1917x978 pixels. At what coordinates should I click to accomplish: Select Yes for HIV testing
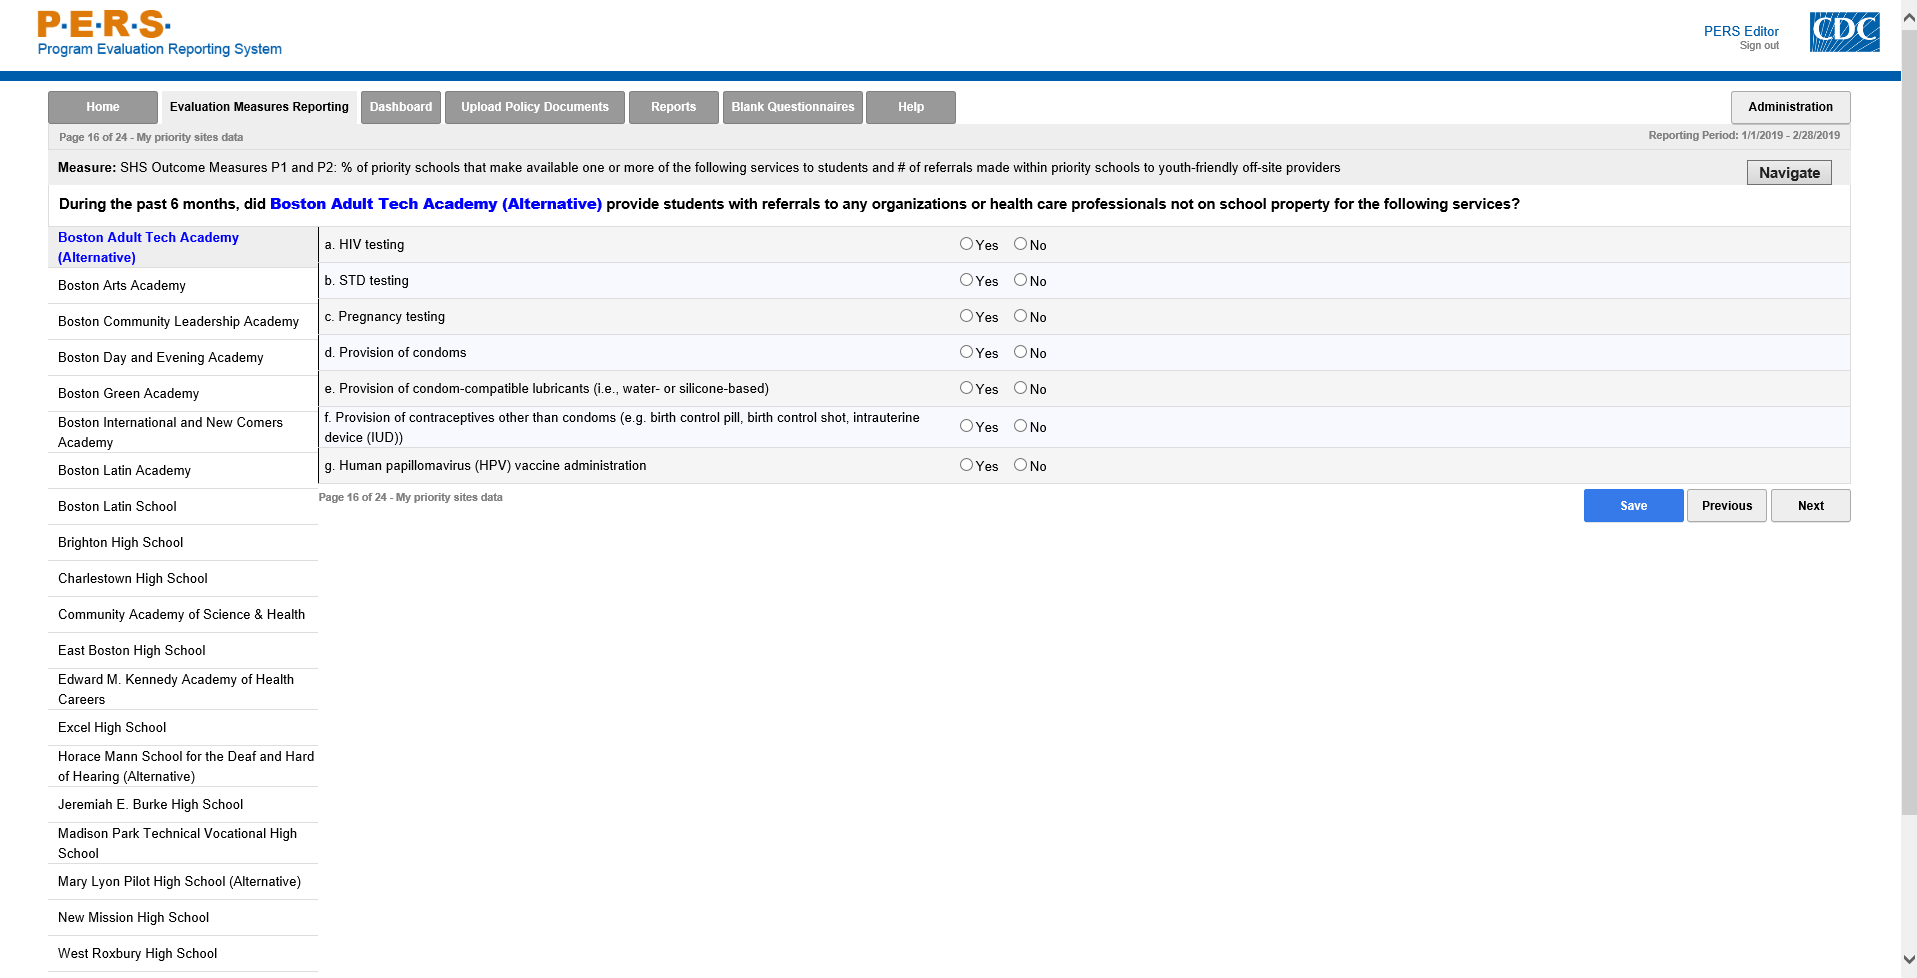point(966,244)
